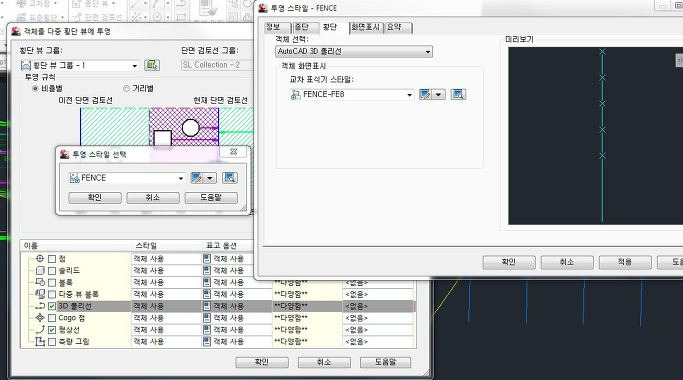683x380 pixels.
Task: Click the polyline icon in the 3D 폴리선 row
Action: (x=40, y=306)
